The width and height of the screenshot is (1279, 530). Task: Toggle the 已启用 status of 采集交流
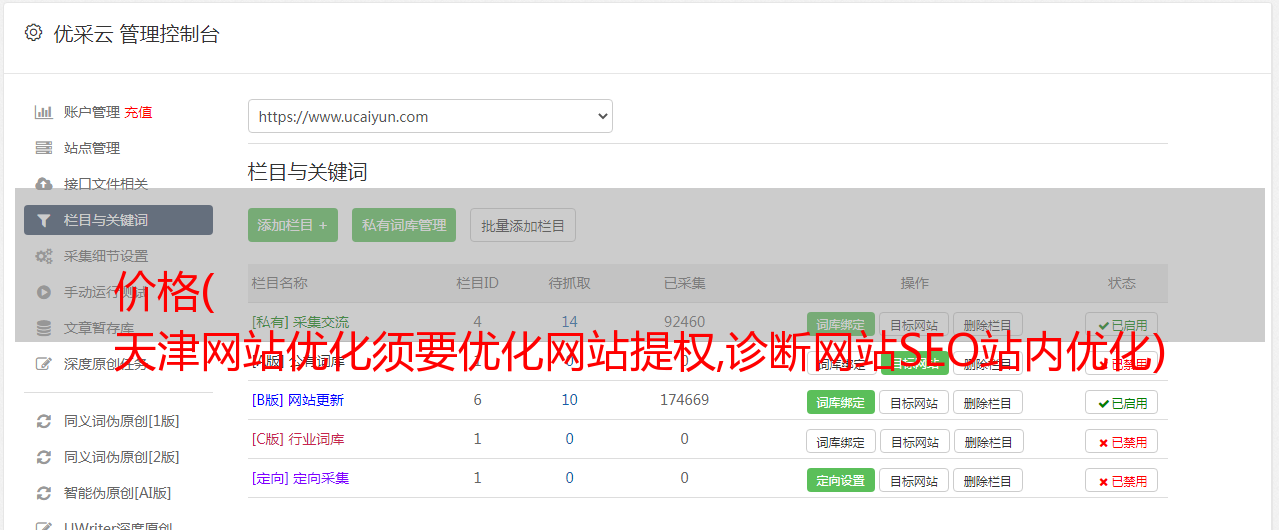1122,325
